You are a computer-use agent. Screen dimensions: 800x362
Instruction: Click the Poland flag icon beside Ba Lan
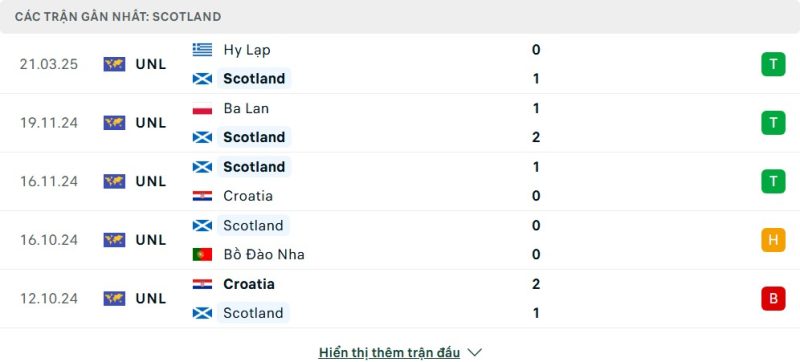click(202, 109)
